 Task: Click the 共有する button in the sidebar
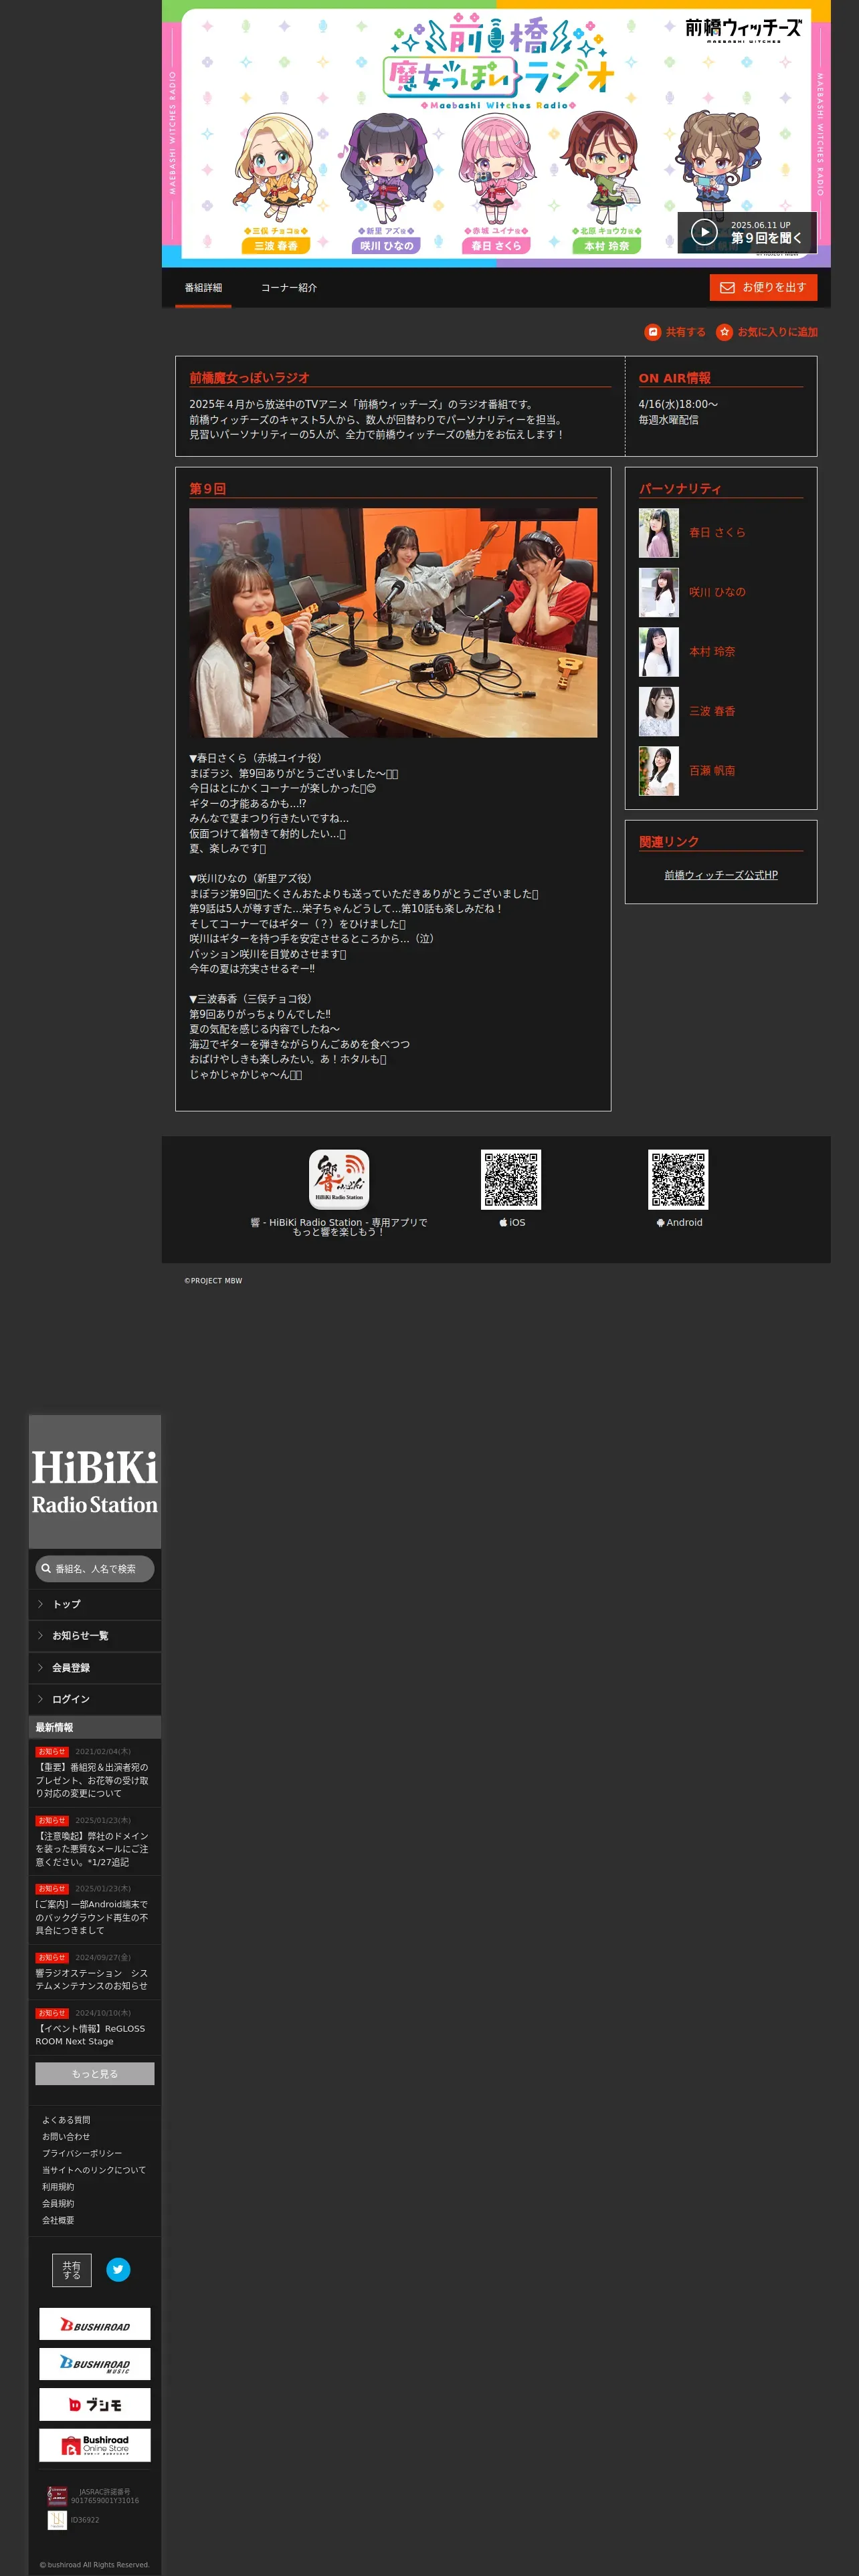(72, 2270)
